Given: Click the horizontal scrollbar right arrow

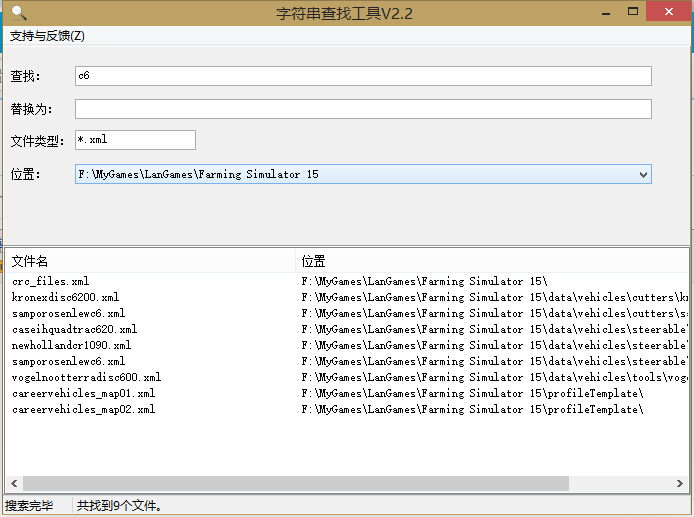Looking at the screenshot, I should pyautogui.click(x=680, y=484).
